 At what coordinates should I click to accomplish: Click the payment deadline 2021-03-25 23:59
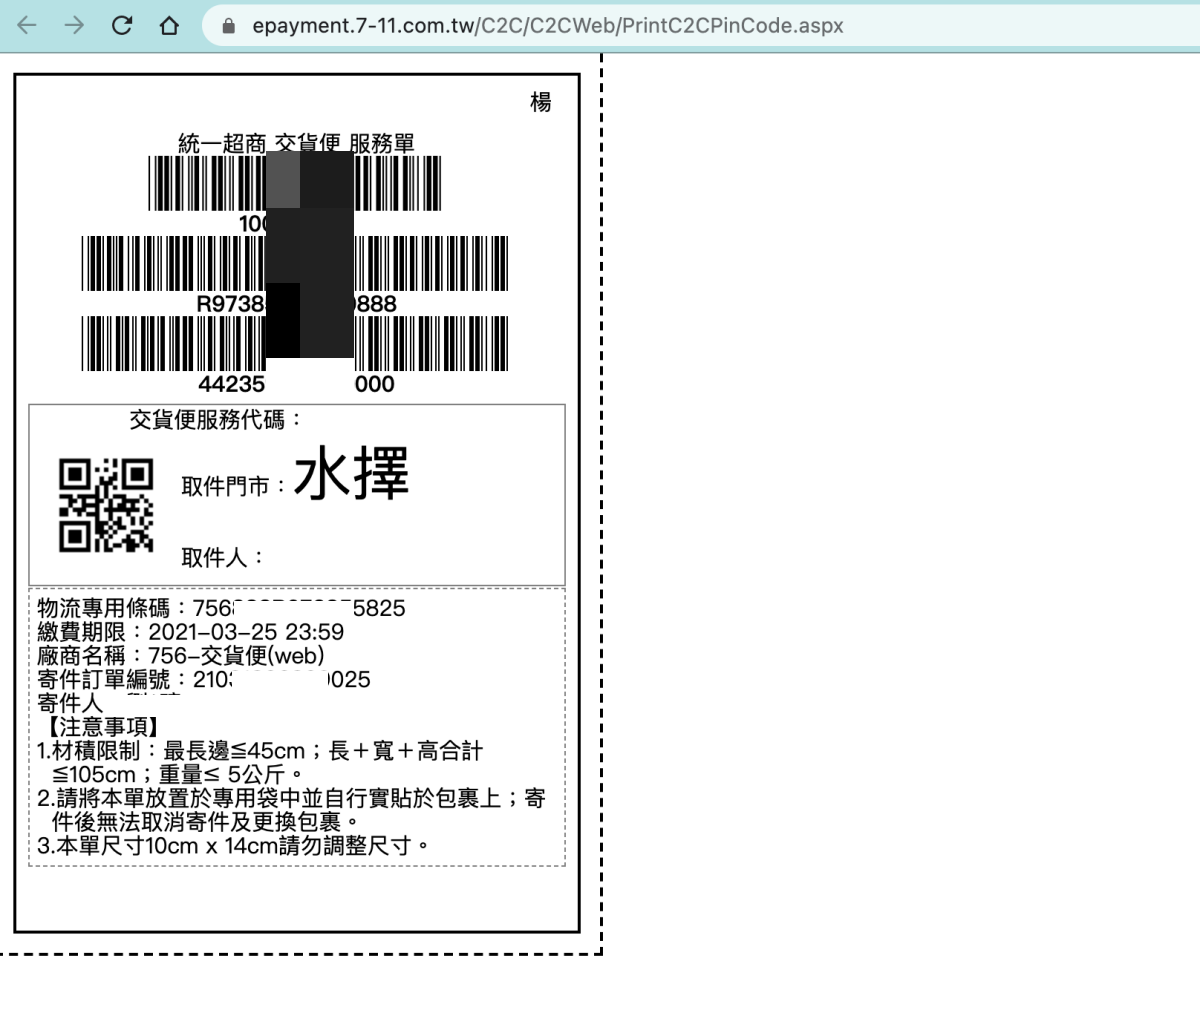pos(246,632)
